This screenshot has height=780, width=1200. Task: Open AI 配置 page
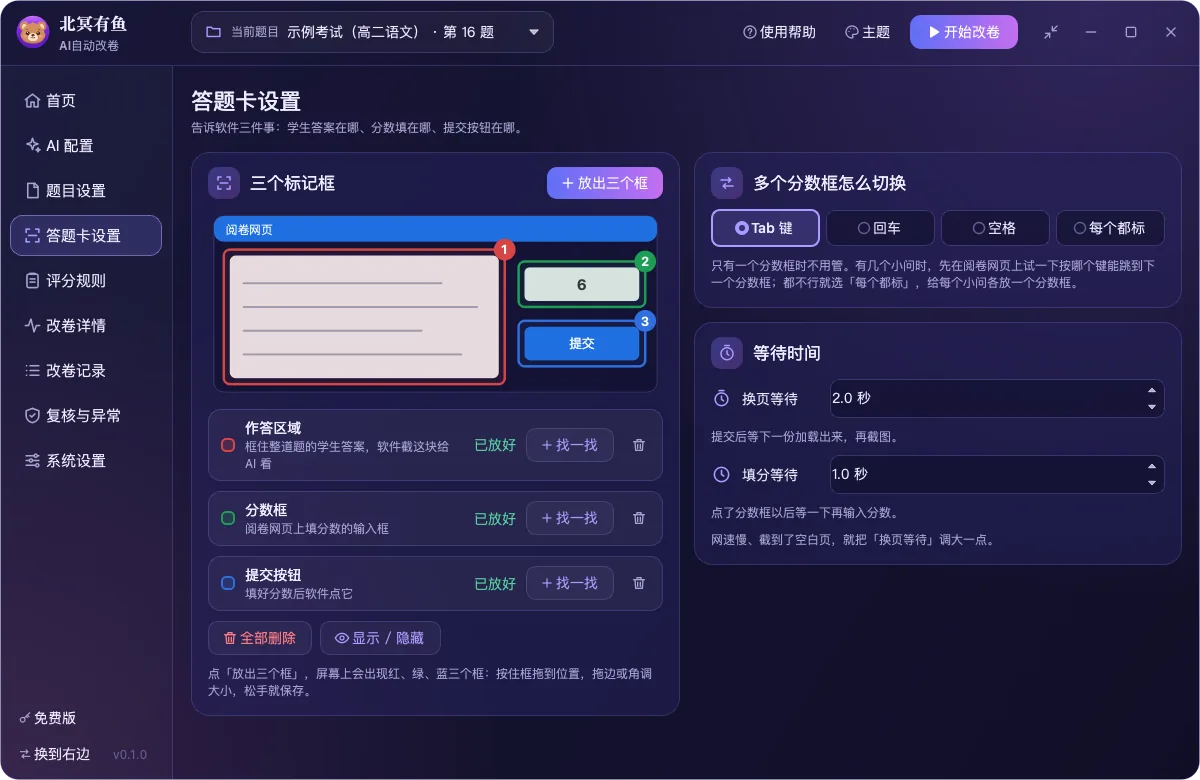pyautogui.click(x=86, y=146)
